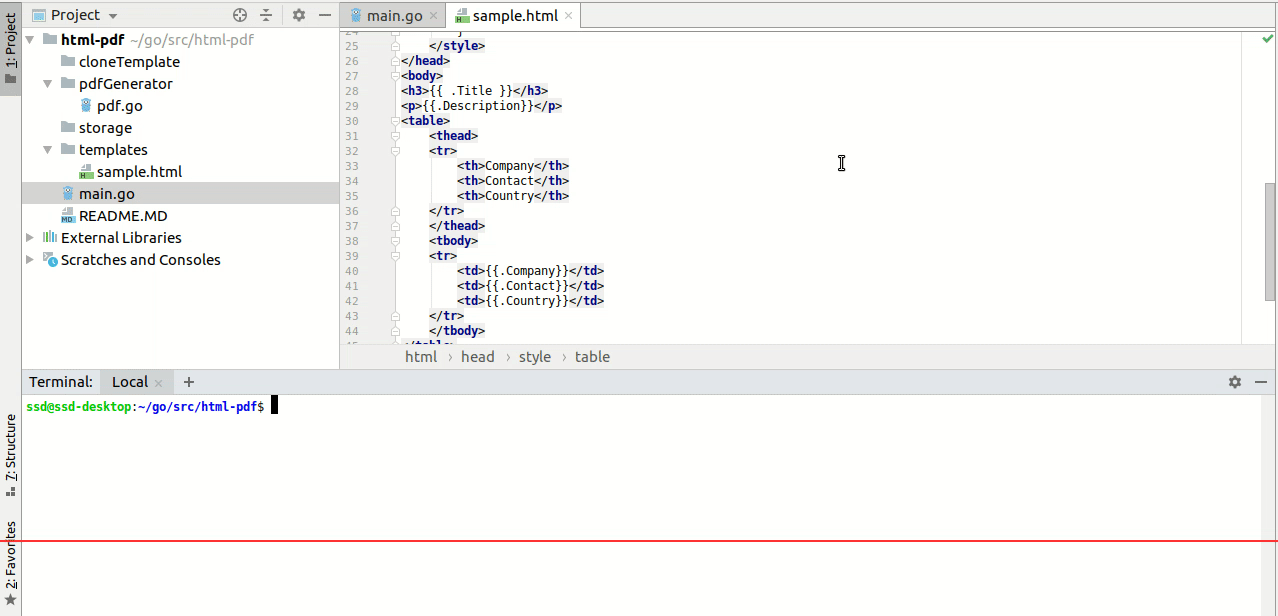Add a new terminal session tab
The height and width of the screenshot is (616, 1278).
click(189, 382)
